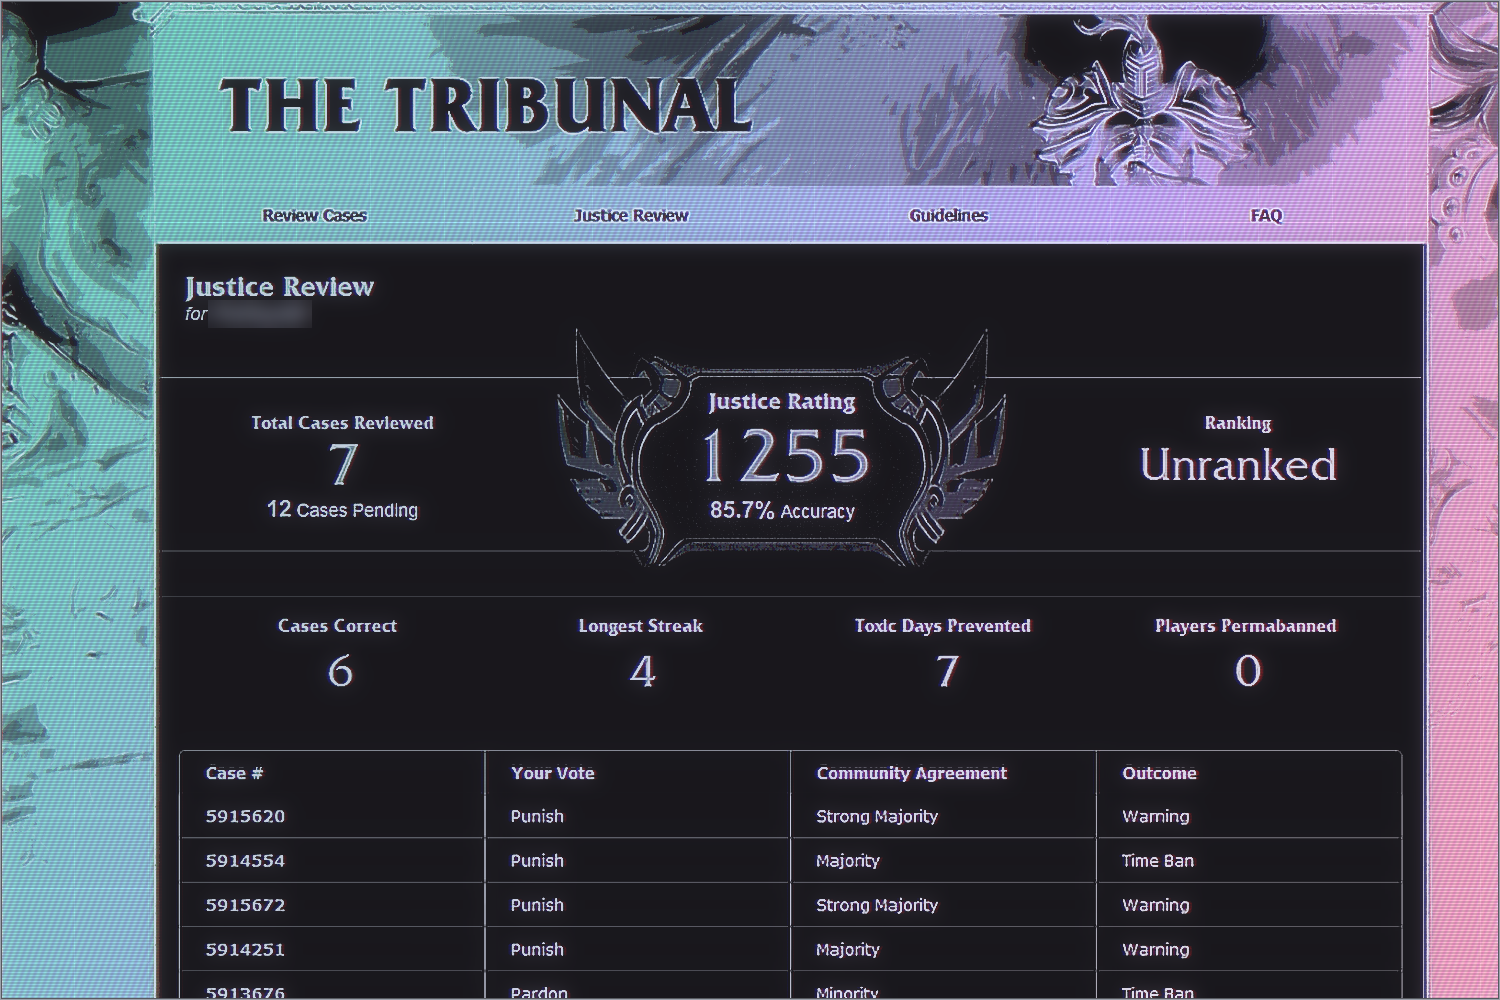Viewport: 1500px width, 1000px height.
Task: Click Time Ban outcome for case 5914554
Action: click(1158, 860)
